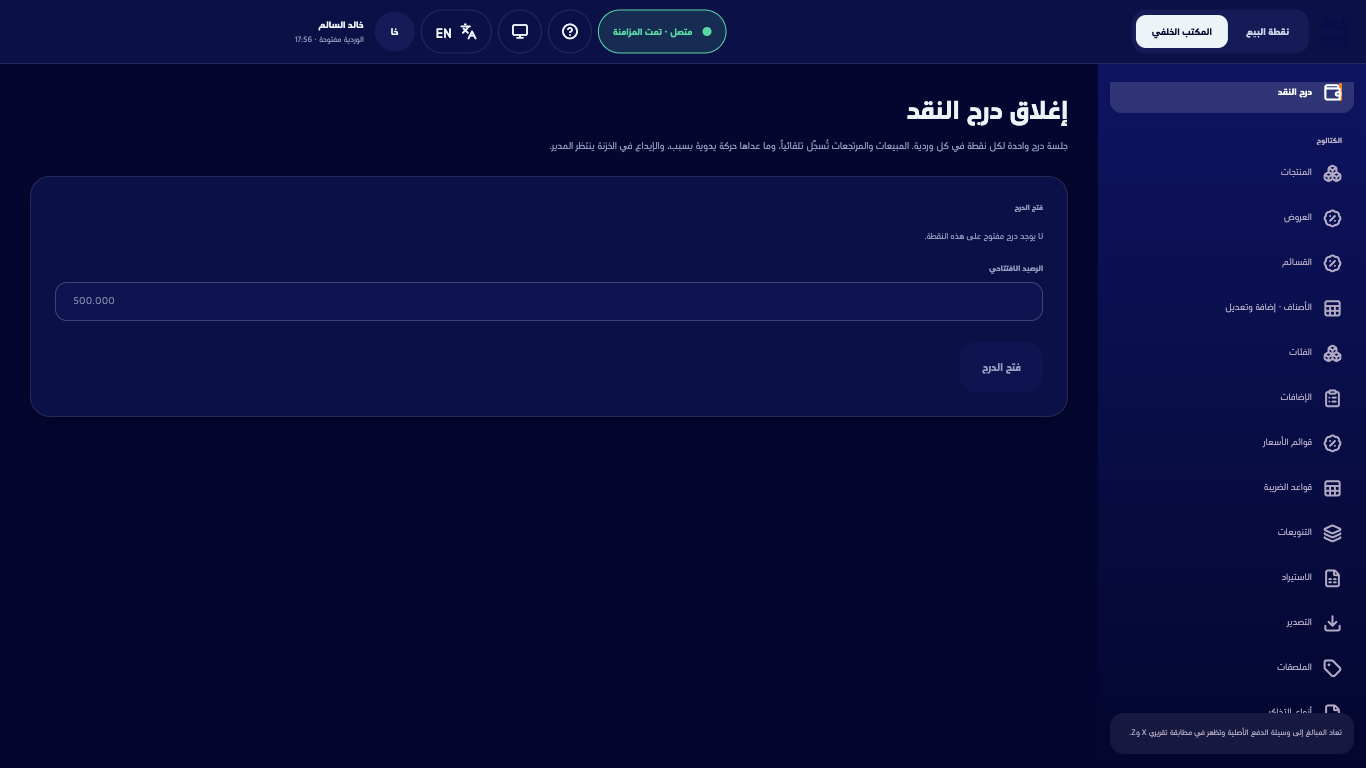Open الأصناف · إضافة وتعديل menu entry

pos(1232,308)
